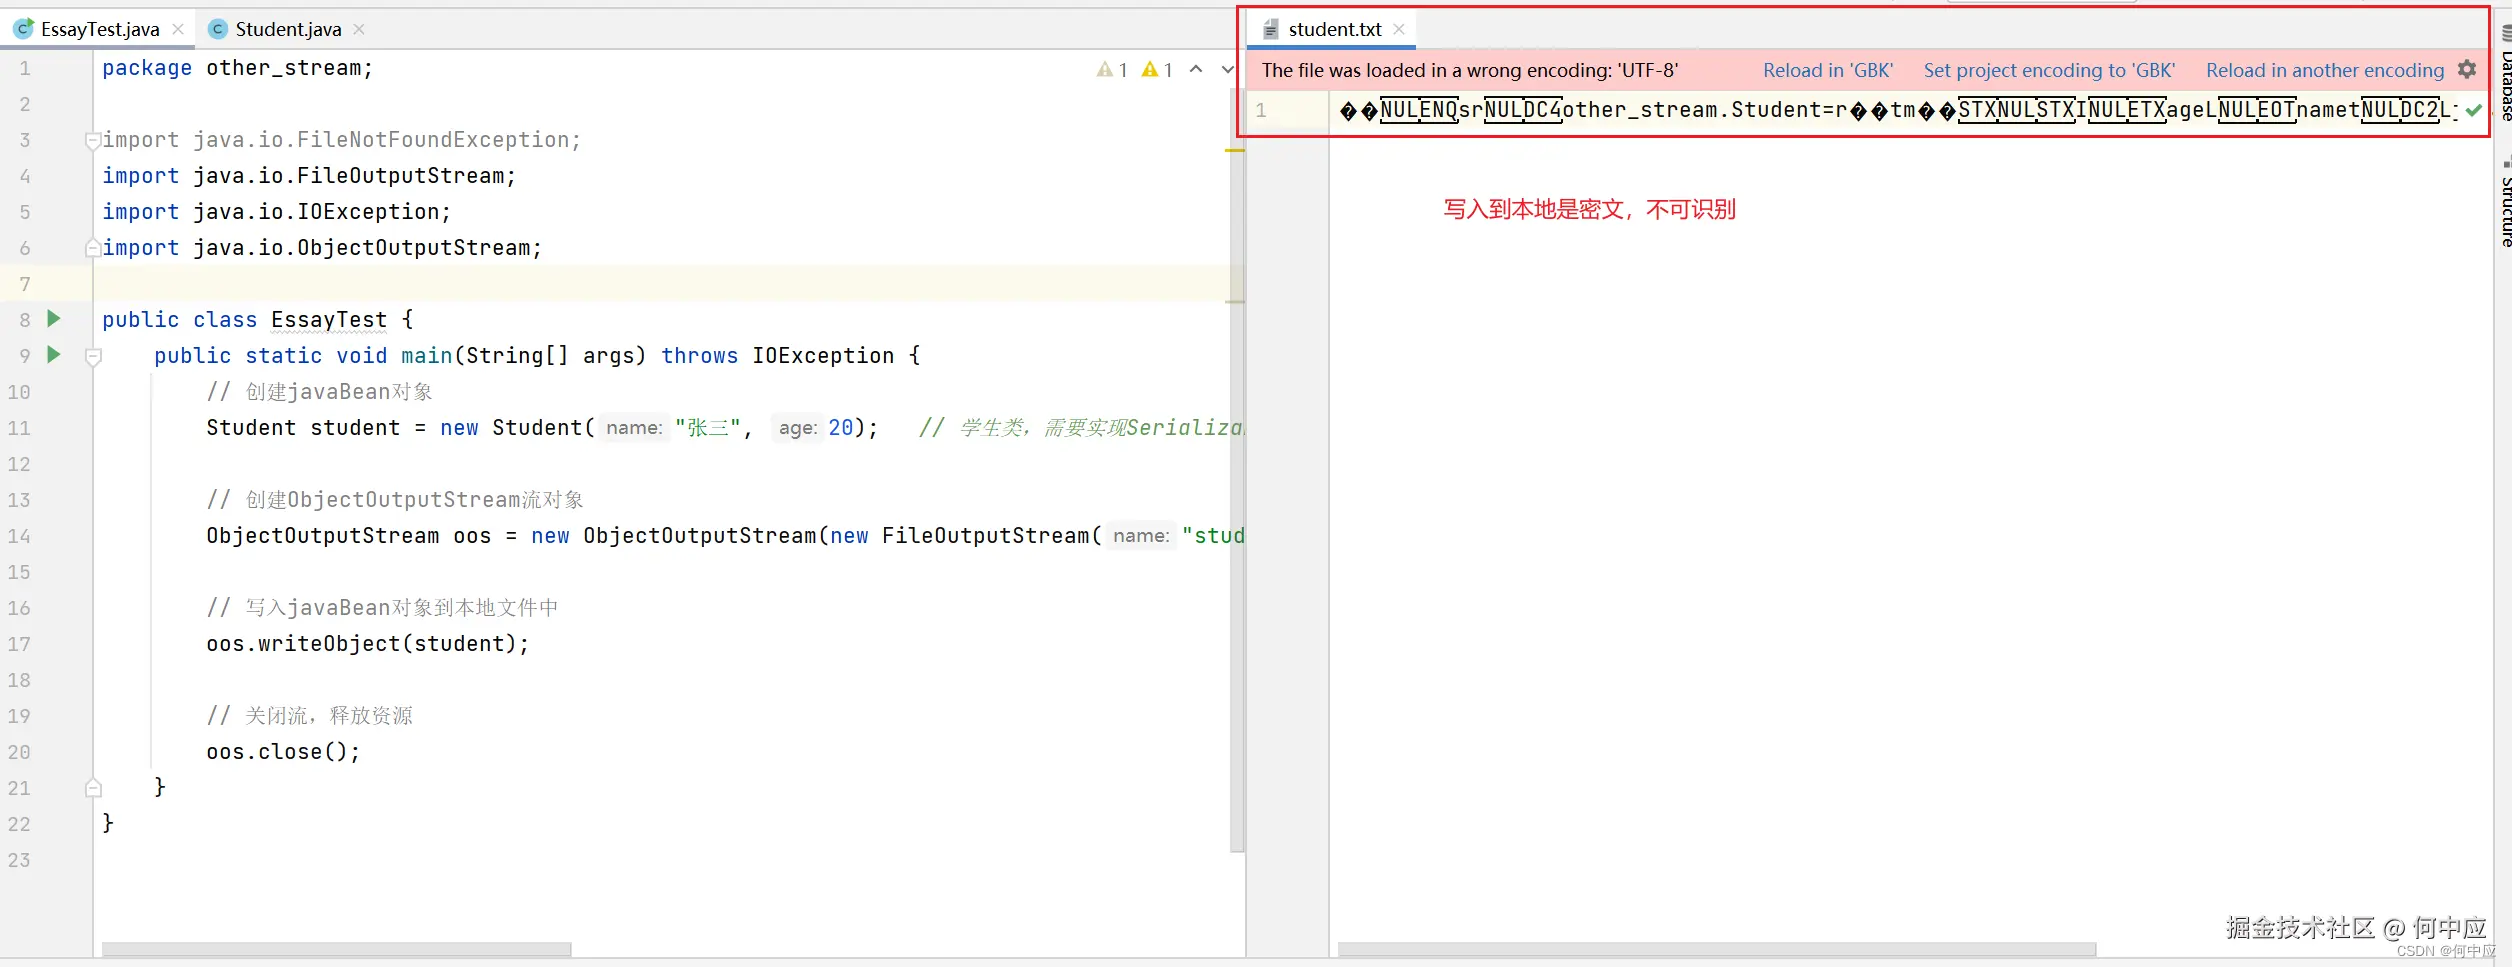The height and width of the screenshot is (967, 2512).
Task: Click 'package other_stream;' declaration
Action: pyautogui.click(x=238, y=68)
